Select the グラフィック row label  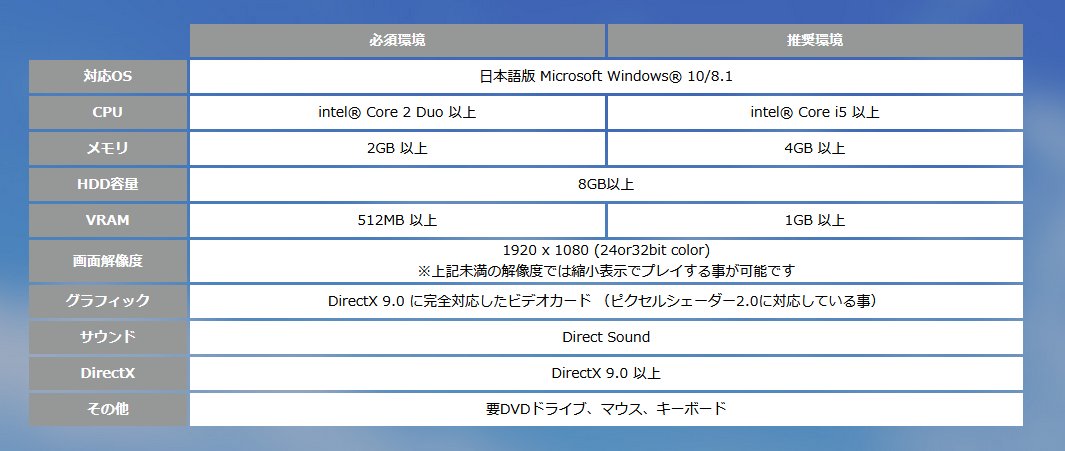pyautogui.click(x=108, y=302)
